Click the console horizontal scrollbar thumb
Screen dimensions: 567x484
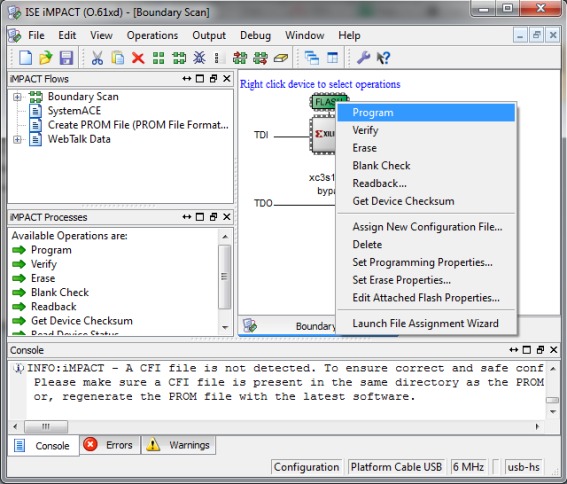click(46, 426)
